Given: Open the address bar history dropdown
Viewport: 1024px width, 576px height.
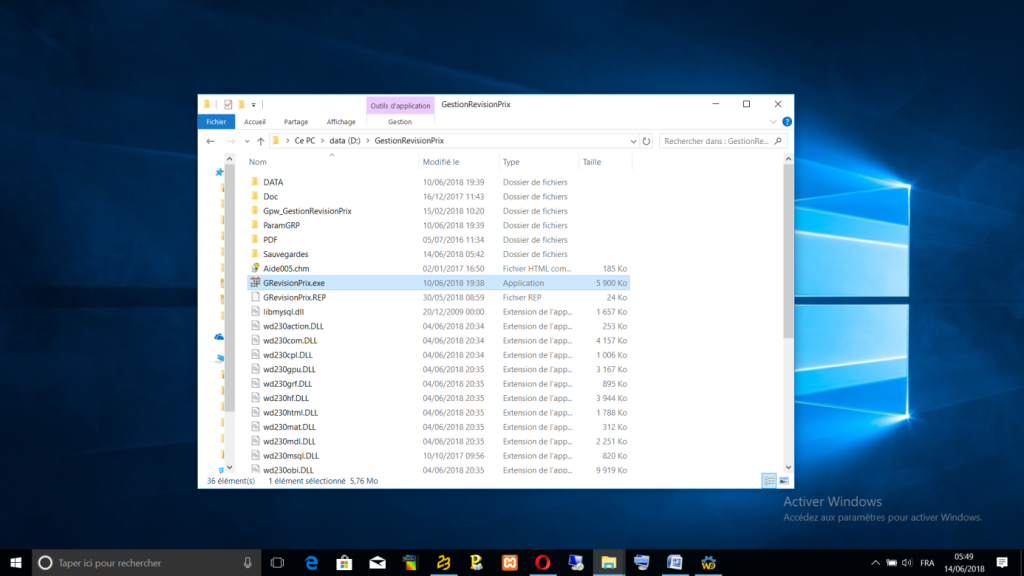Looking at the screenshot, I should pyautogui.click(x=632, y=142).
